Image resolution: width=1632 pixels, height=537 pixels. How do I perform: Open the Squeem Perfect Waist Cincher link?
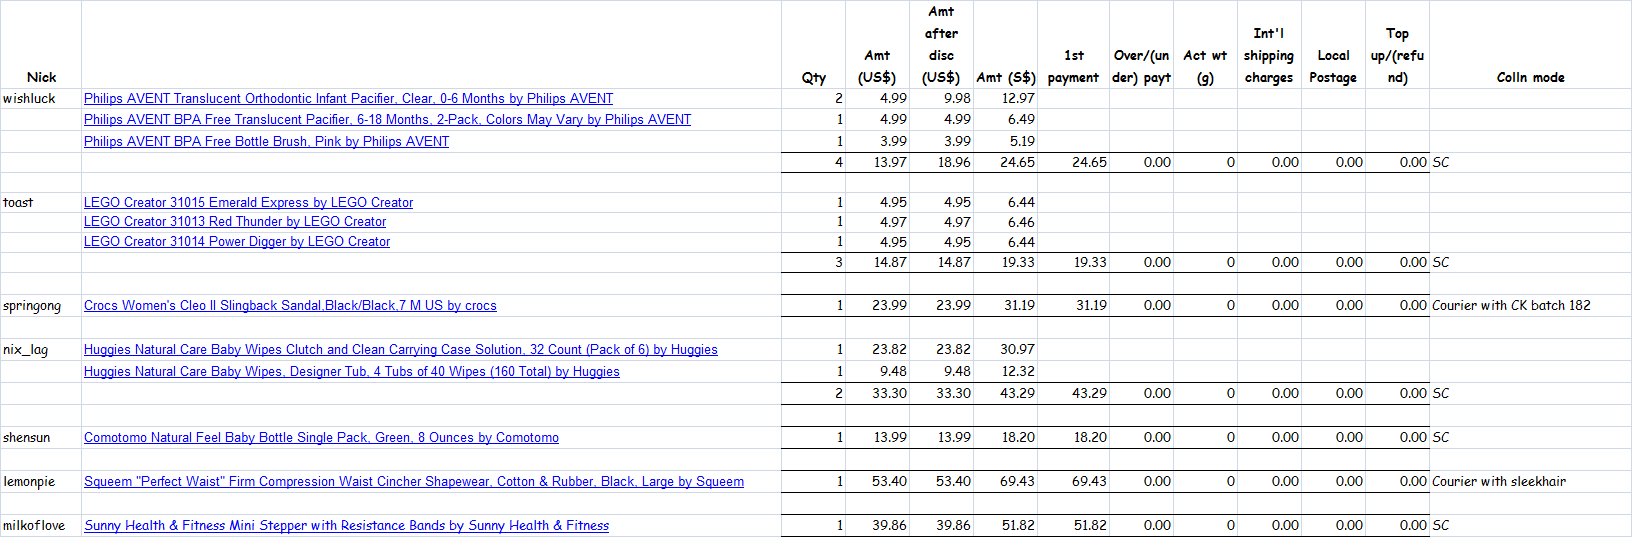[x=414, y=481]
